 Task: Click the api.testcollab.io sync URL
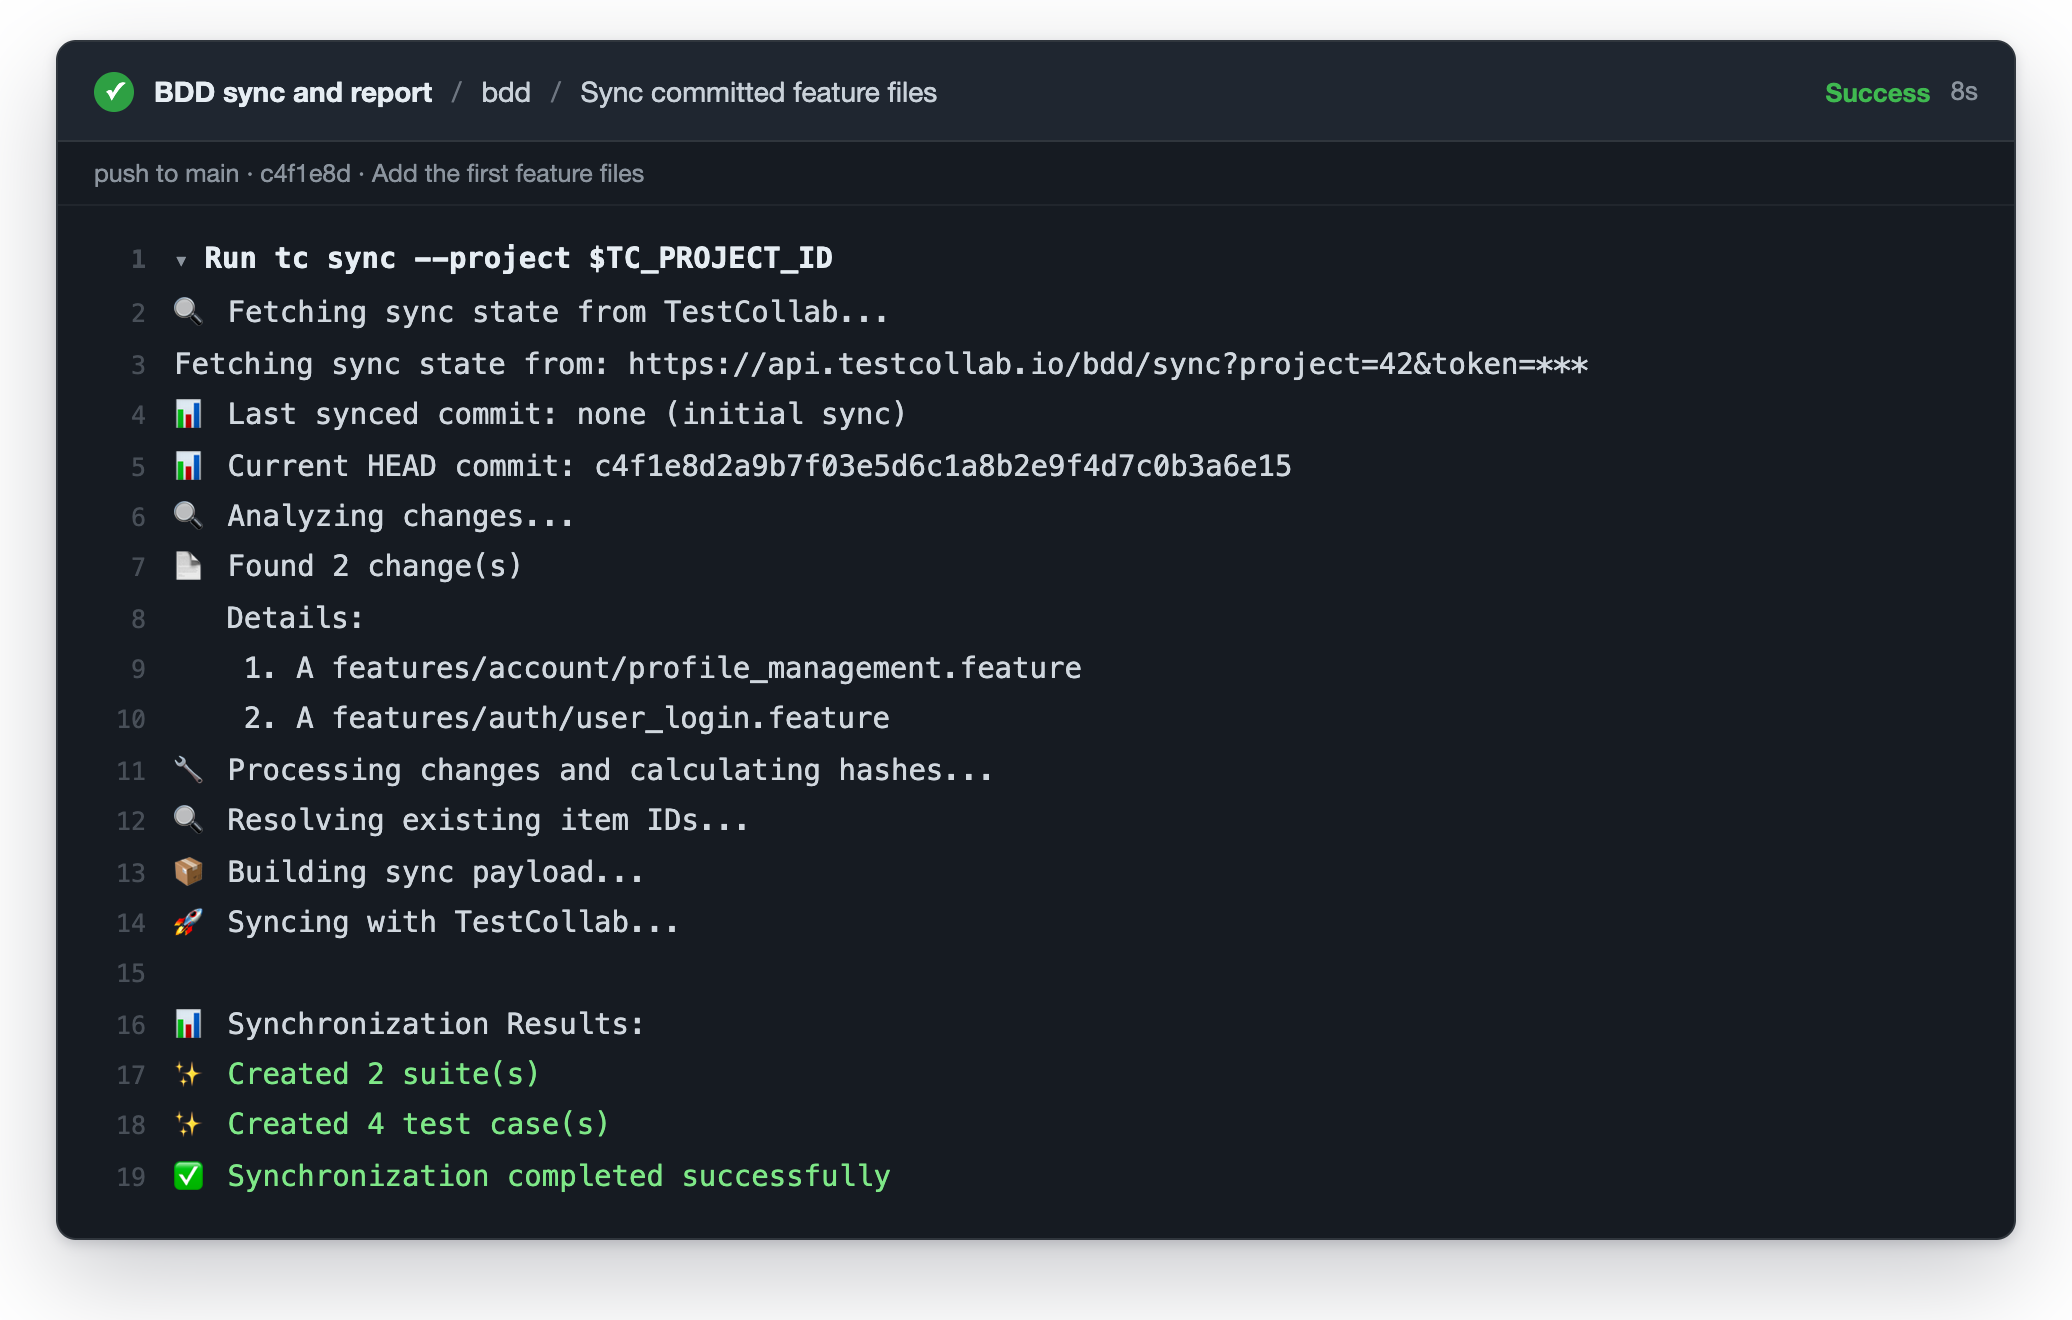(x=1108, y=364)
